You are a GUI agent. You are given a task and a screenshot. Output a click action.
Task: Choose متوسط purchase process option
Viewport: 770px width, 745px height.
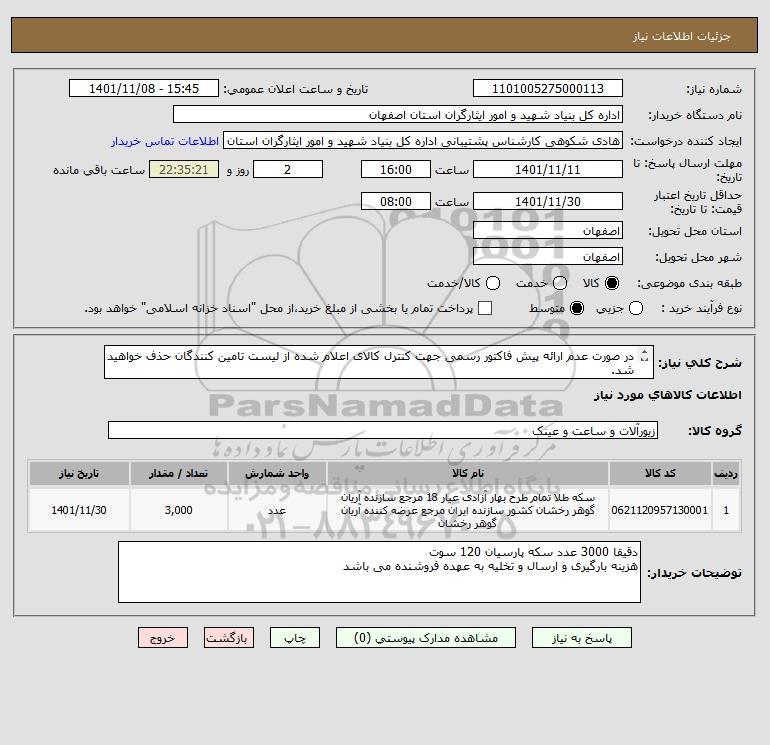pyautogui.click(x=577, y=308)
